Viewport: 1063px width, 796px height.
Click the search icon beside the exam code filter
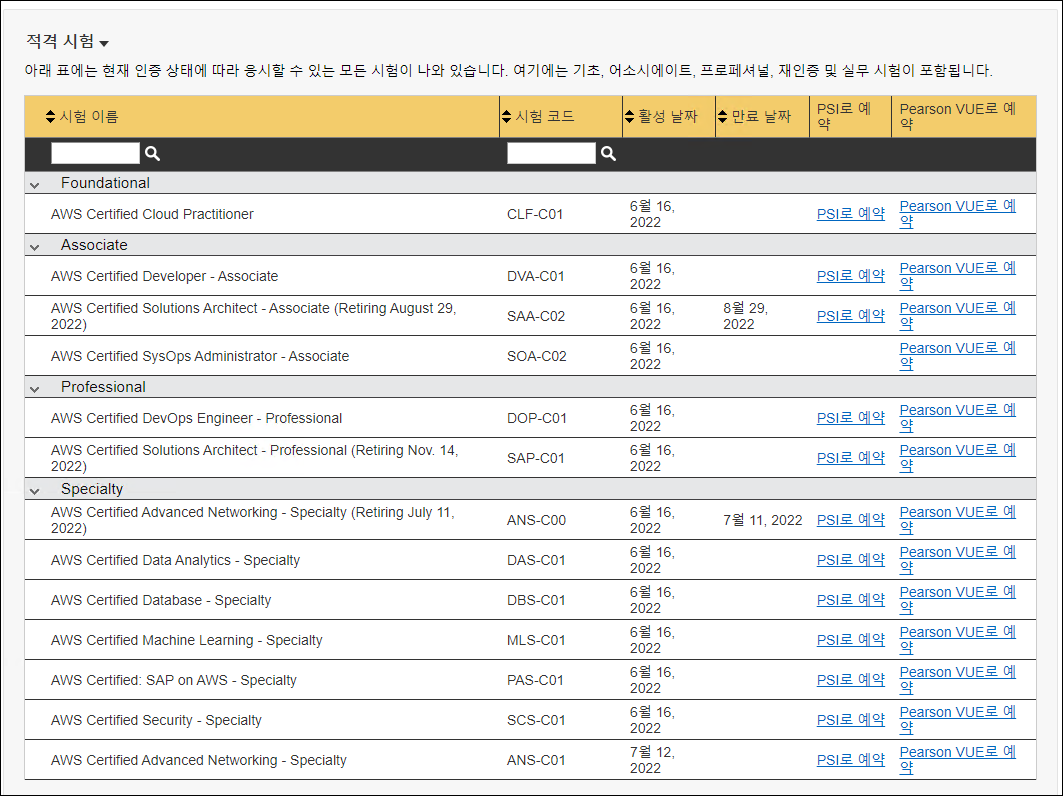point(609,154)
